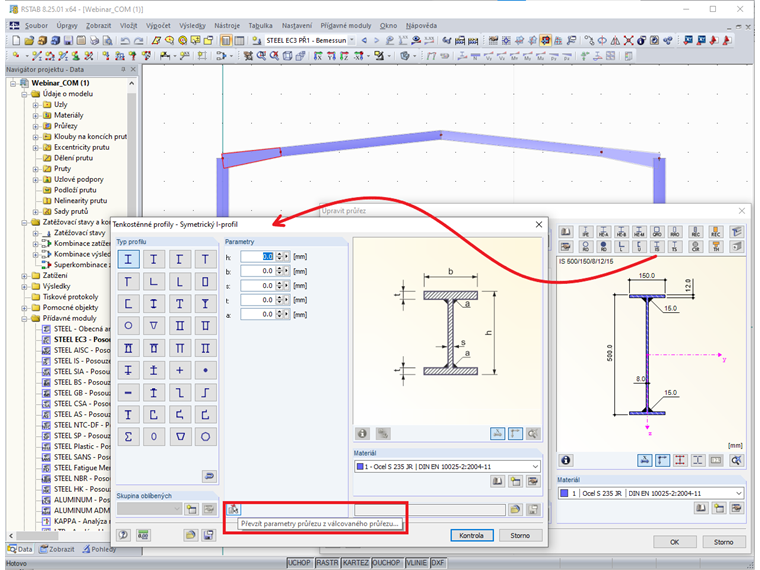This screenshot has height=570, width=760.
Task: Select QRO square hollow section button
Action: pos(657,232)
